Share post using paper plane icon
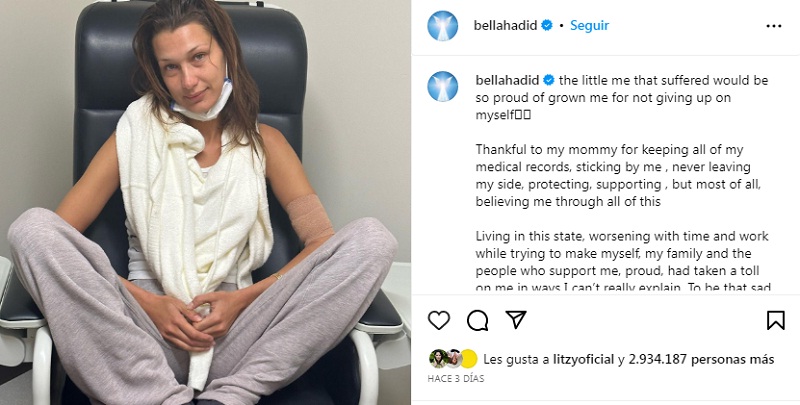The image size is (800, 405). pos(516,320)
